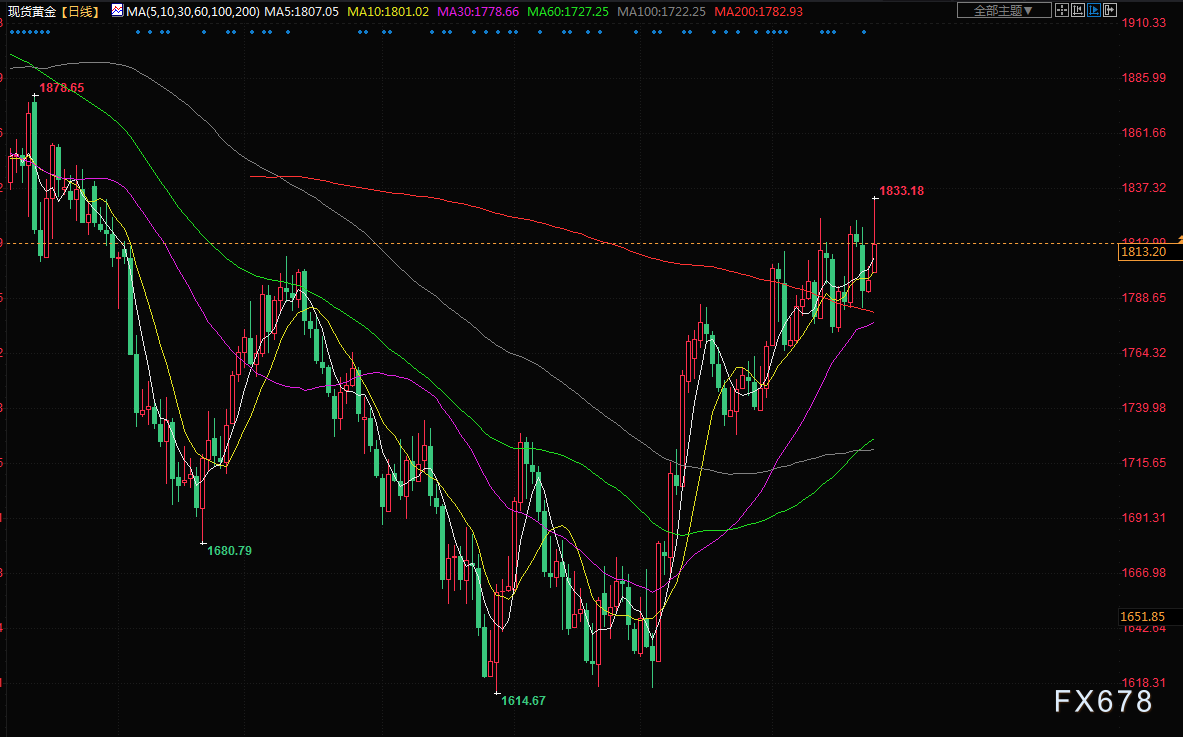Click the rightmost panel expand arrow icon
This screenshot has width=1183, height=737.
tap(1108, 10)
